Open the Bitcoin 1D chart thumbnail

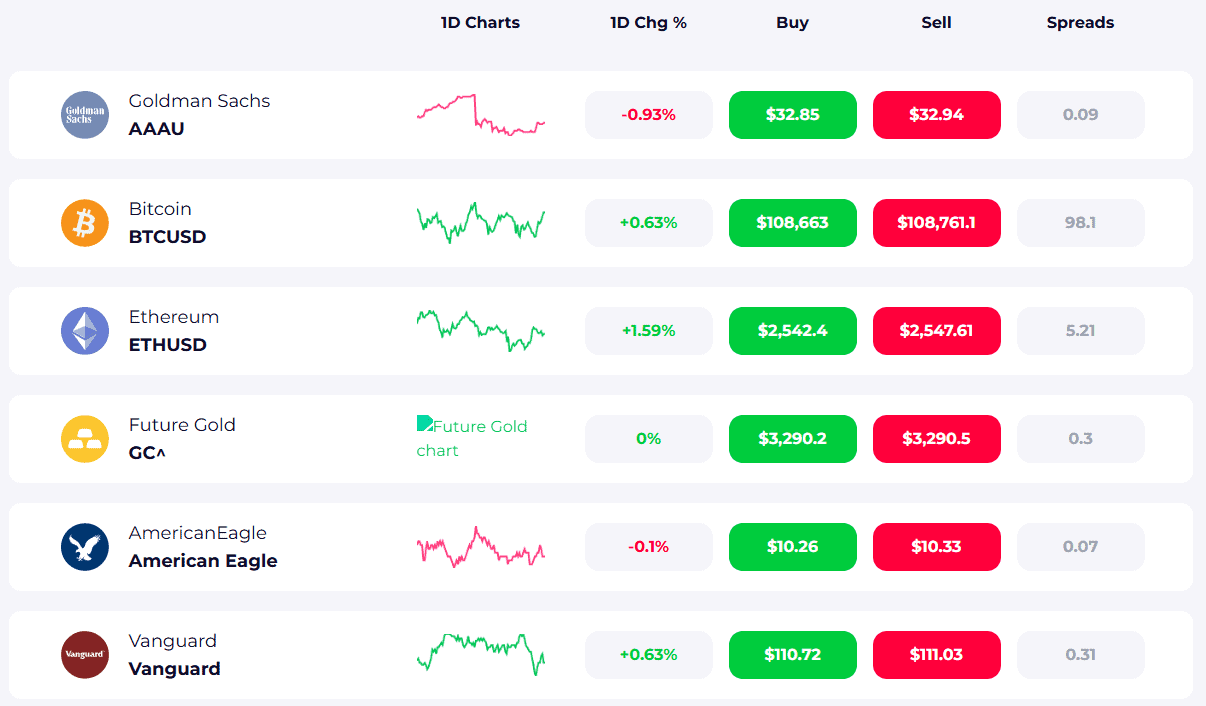tap(480, 223)
